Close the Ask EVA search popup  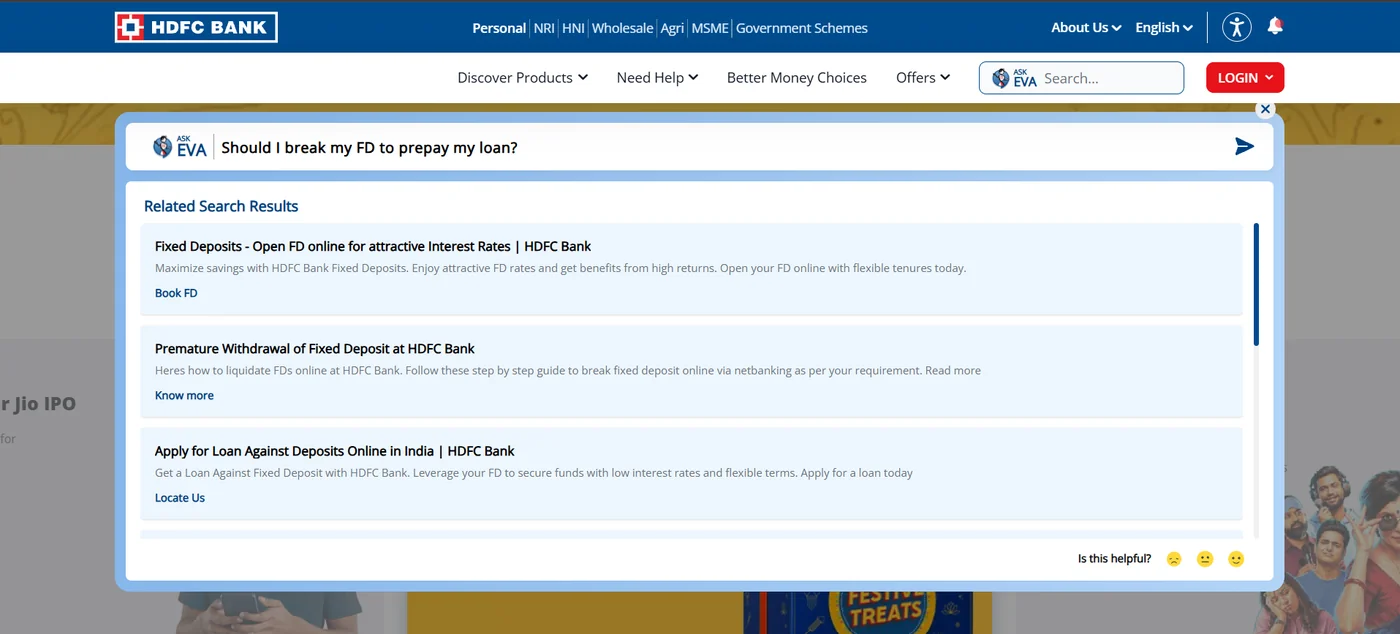click(1266, 109)
